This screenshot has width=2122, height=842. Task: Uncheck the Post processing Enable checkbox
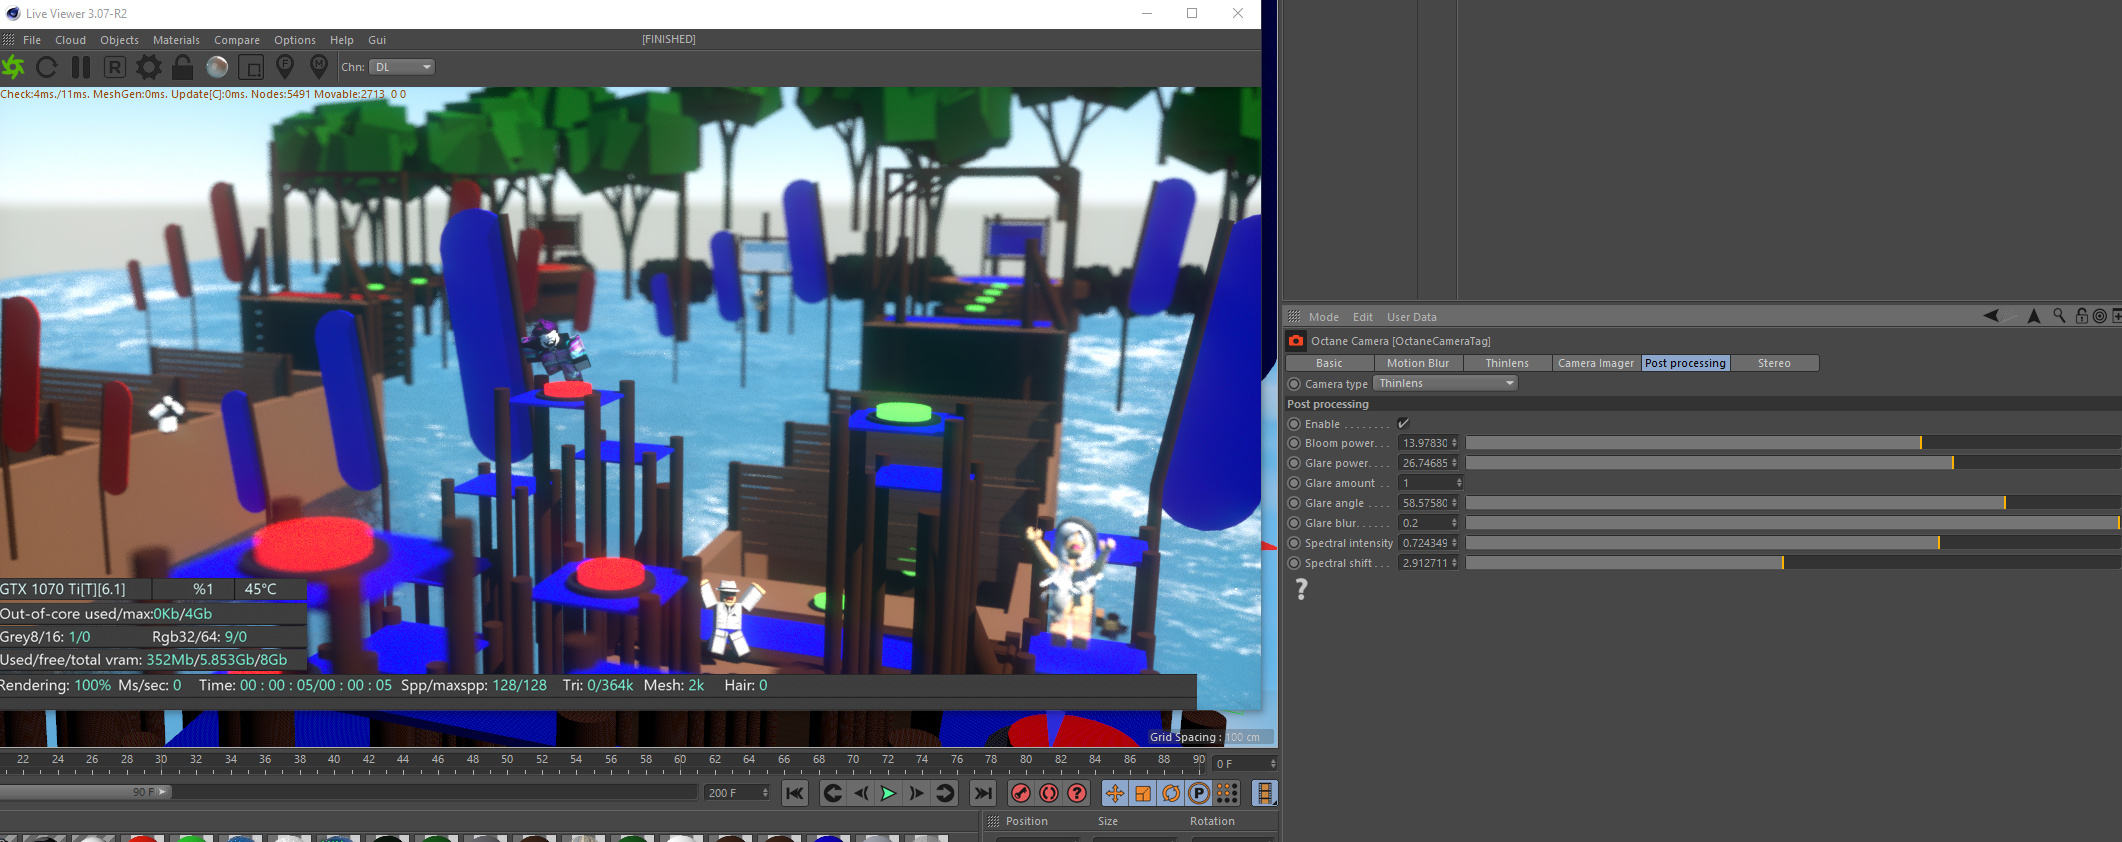coord(1403,423)
